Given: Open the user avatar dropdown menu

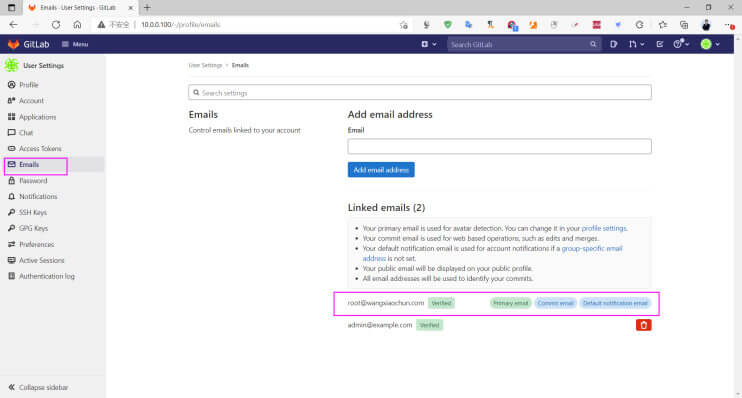Looking at the screenshot, I should 710,44.
